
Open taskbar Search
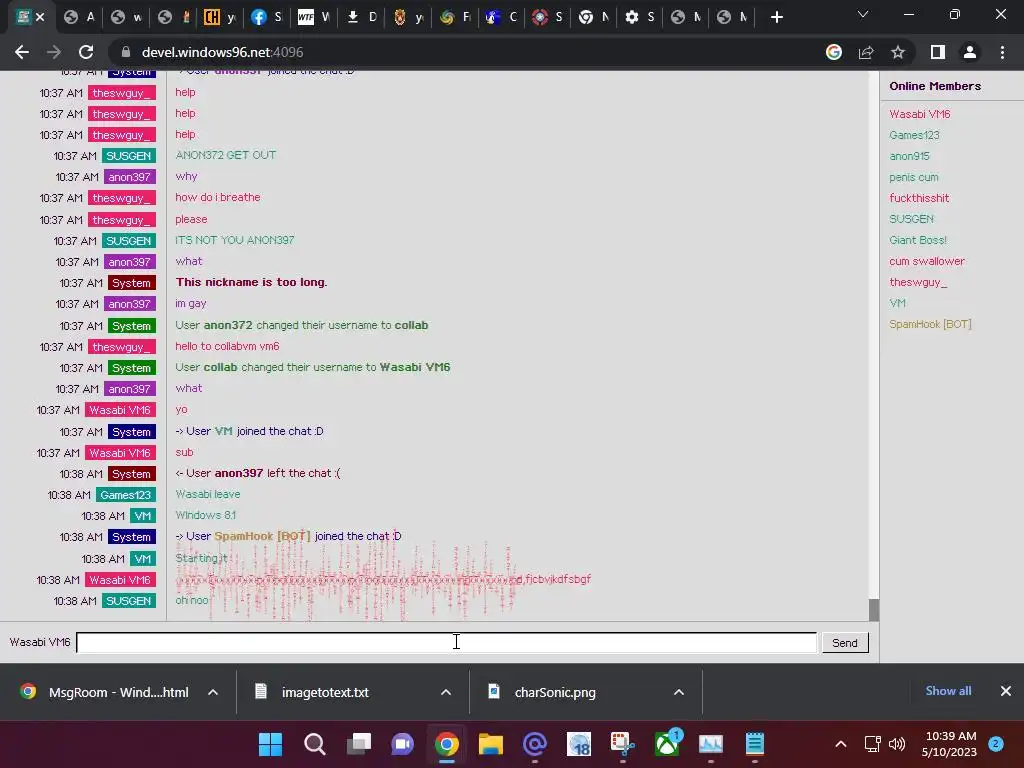(x=315, y=744)
